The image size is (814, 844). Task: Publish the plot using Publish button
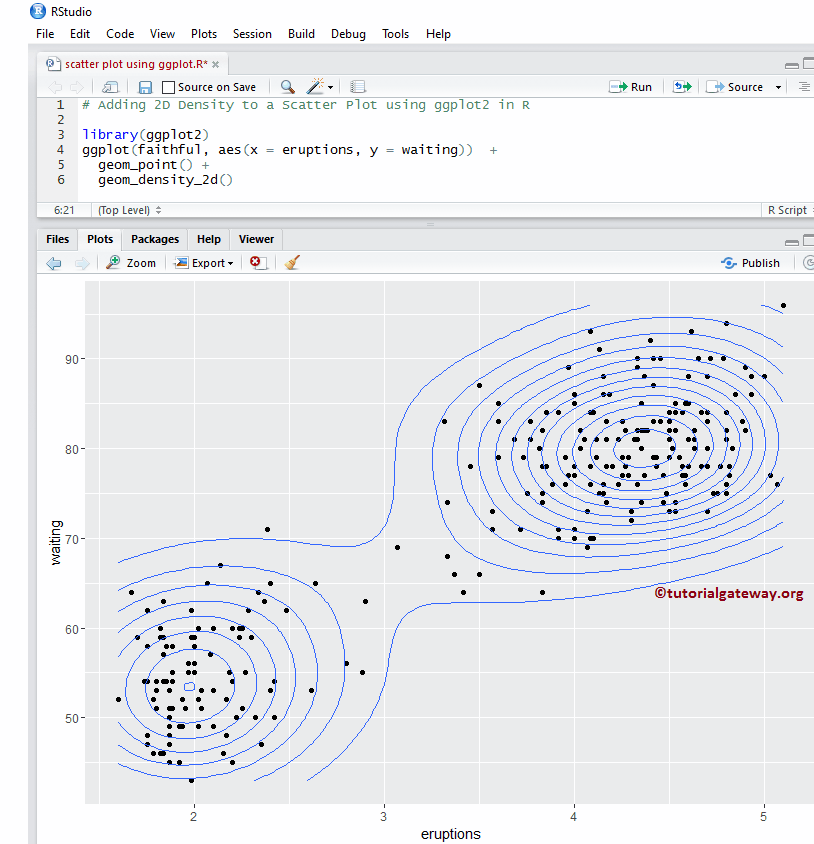coord(751,262)
